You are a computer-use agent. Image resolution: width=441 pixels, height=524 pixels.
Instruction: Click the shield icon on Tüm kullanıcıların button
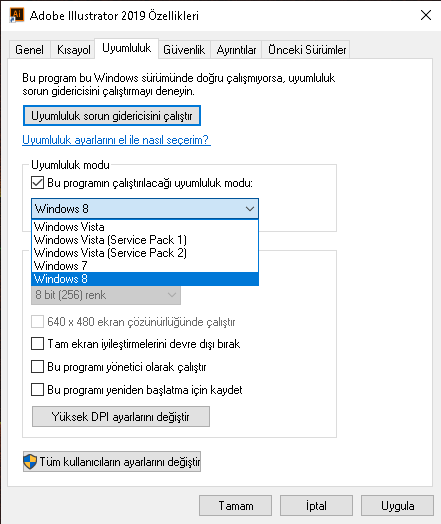coord(30,462)
